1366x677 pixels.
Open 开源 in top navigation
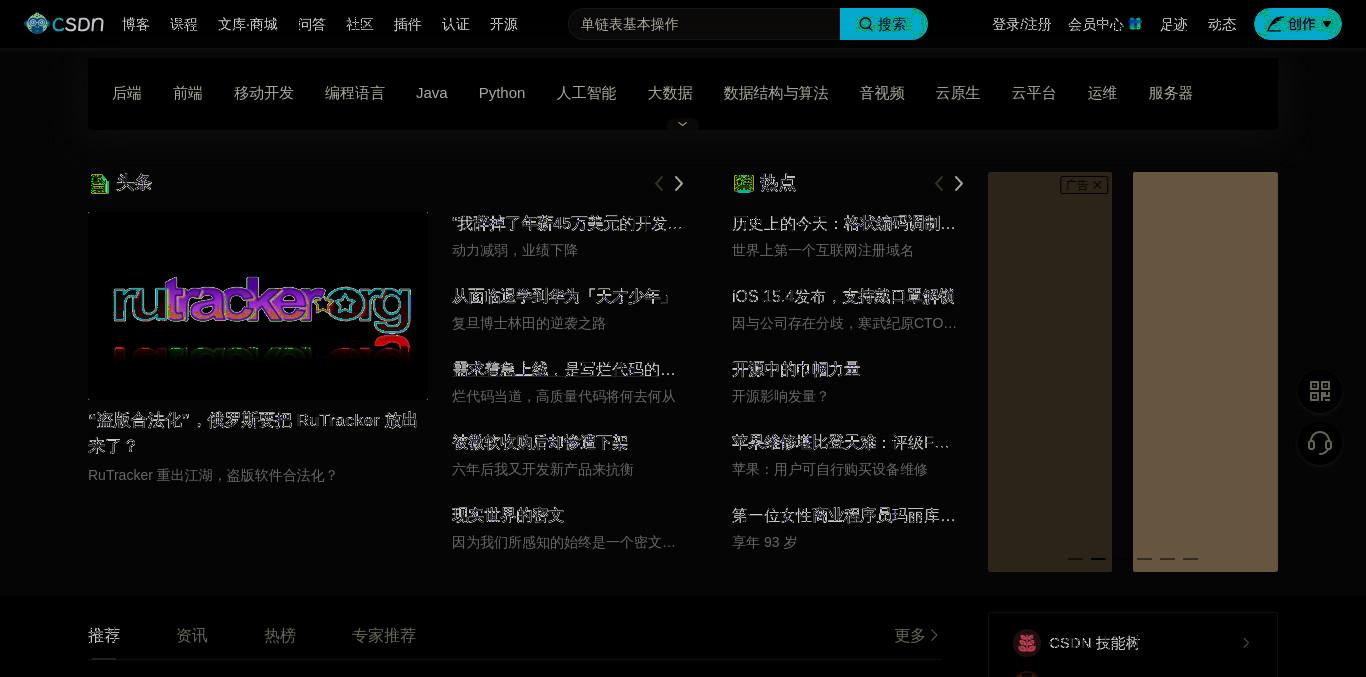(x=504, y=24)
